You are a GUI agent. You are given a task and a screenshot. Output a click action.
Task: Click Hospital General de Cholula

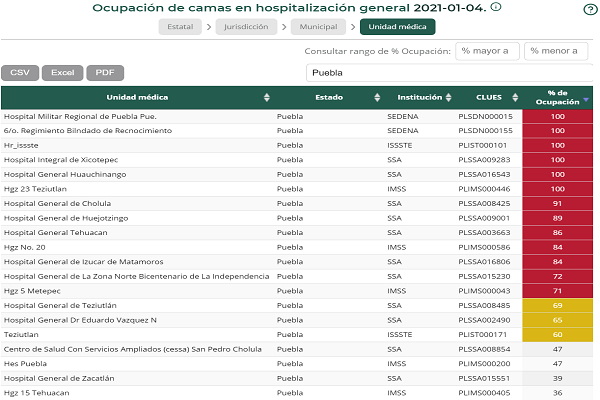(x=57, y=204)
